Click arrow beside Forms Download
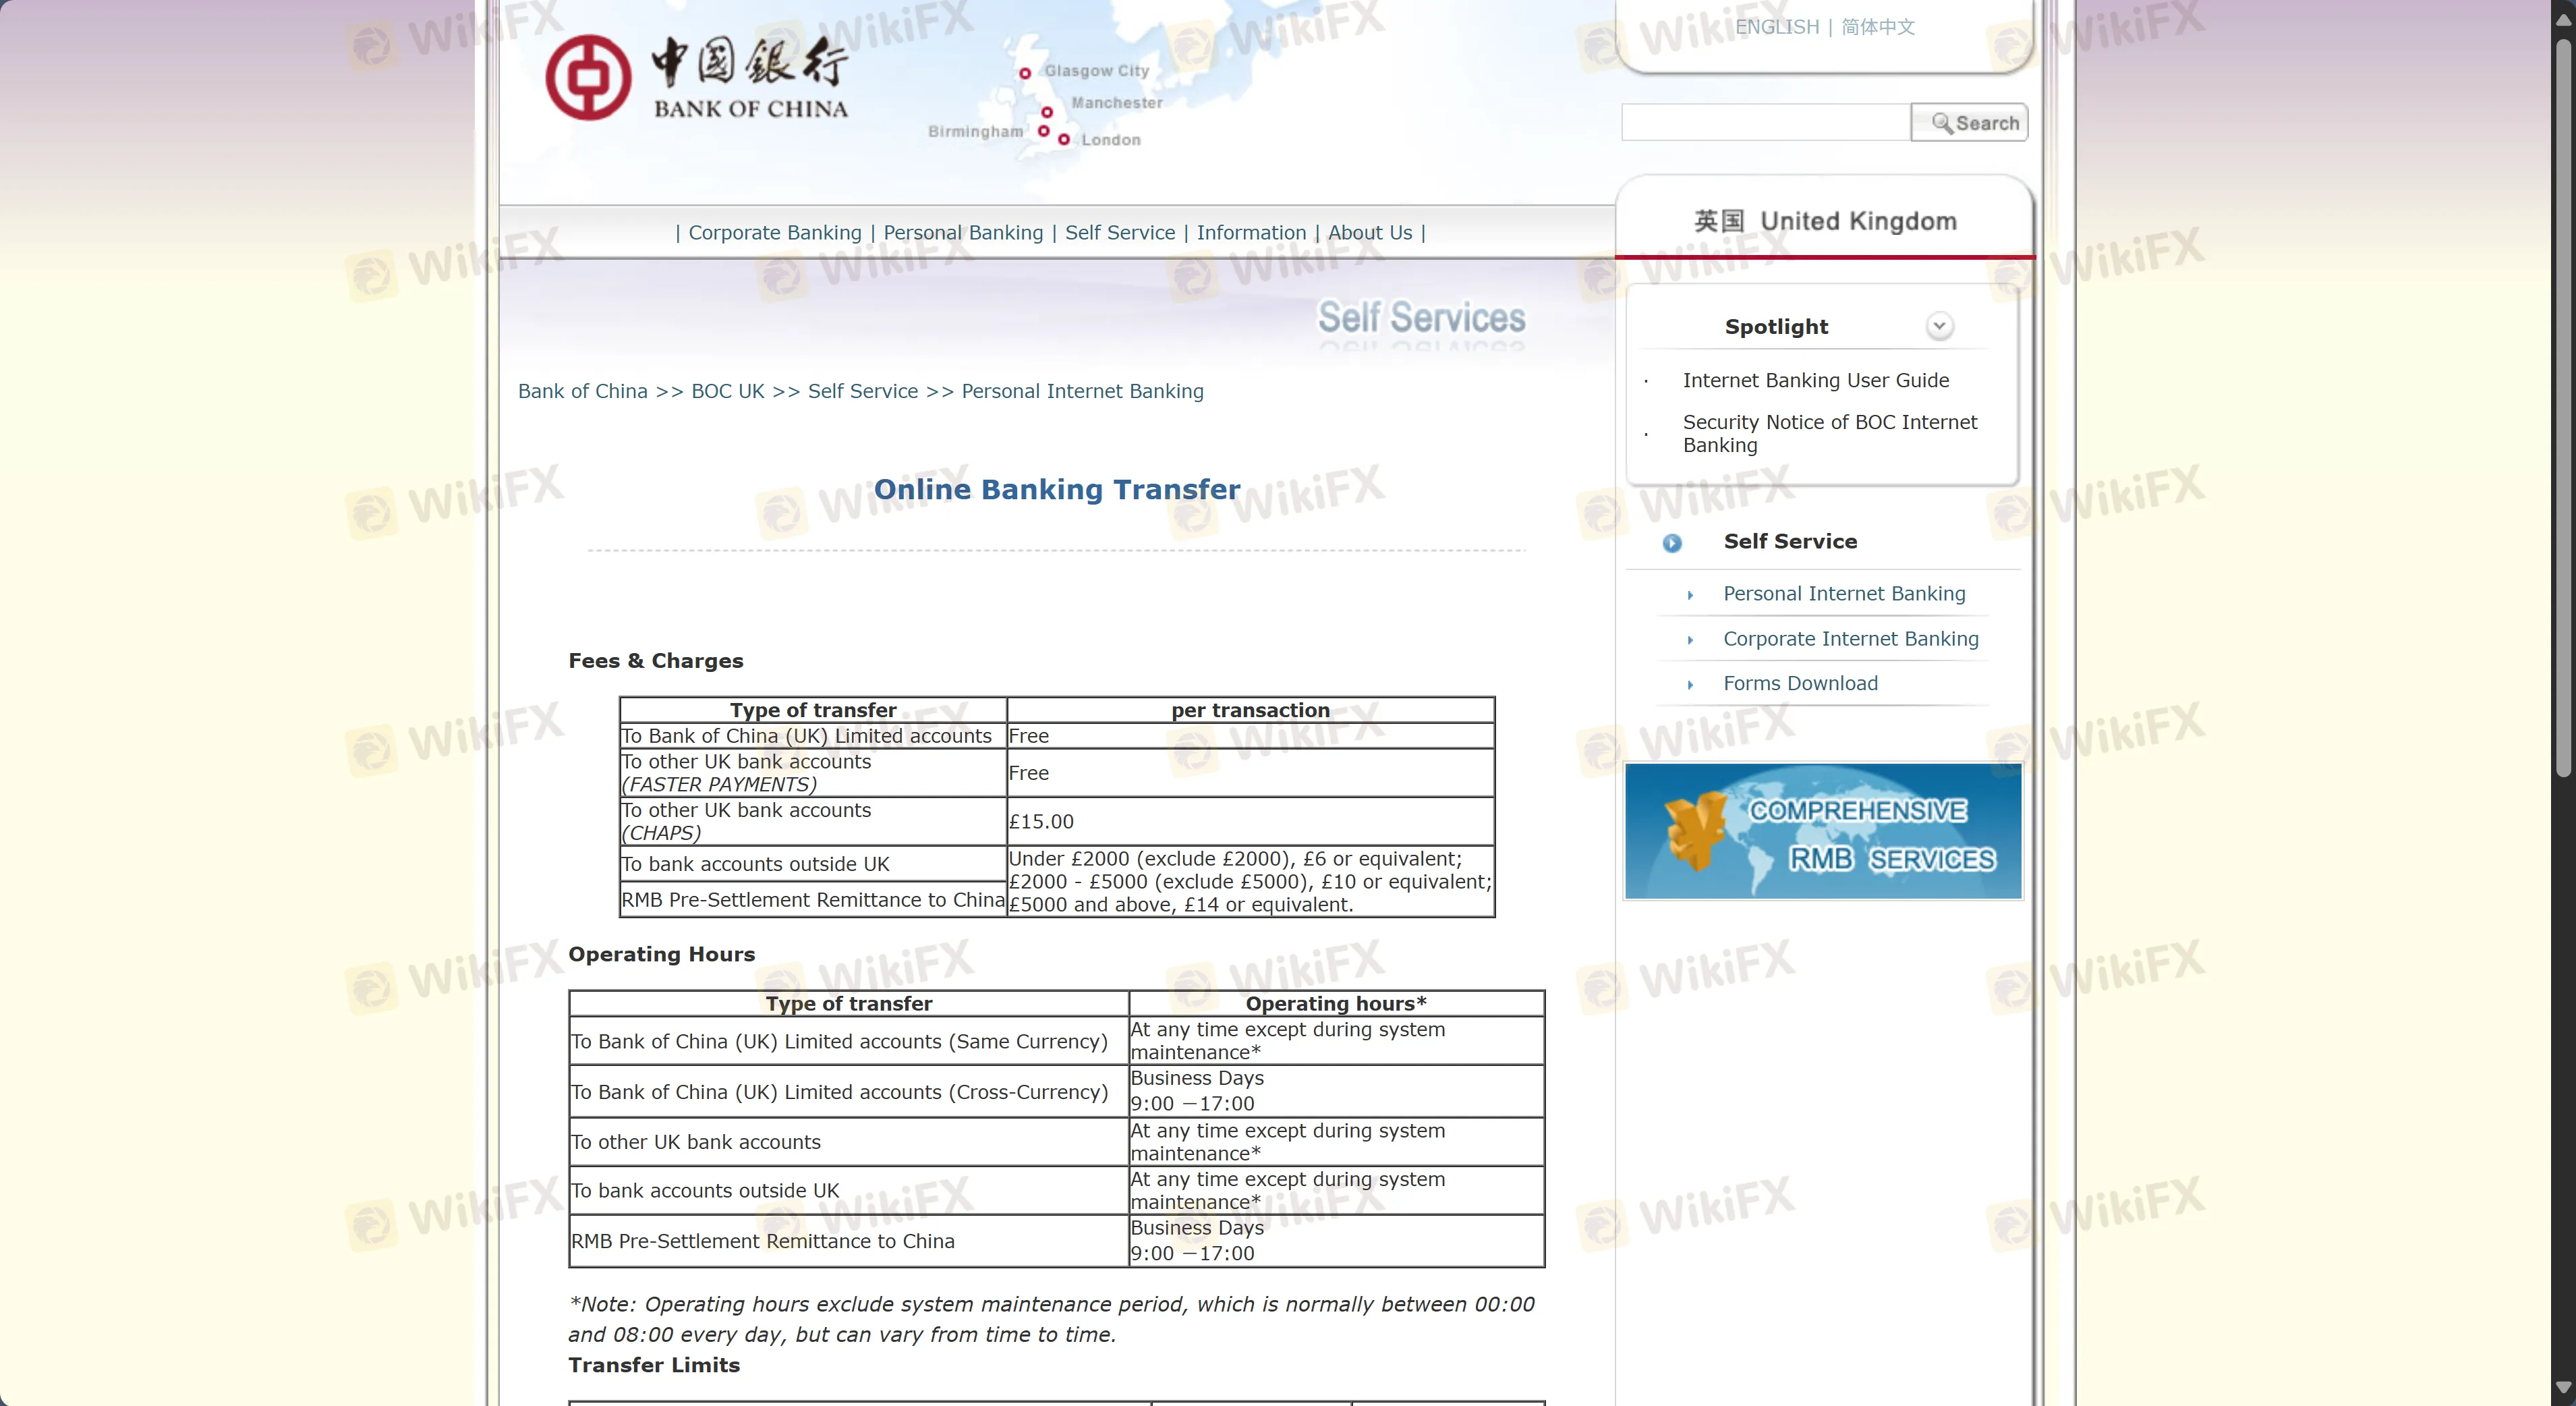The height and width of the screenshot is (1406, 2576). pos(1690,685)
